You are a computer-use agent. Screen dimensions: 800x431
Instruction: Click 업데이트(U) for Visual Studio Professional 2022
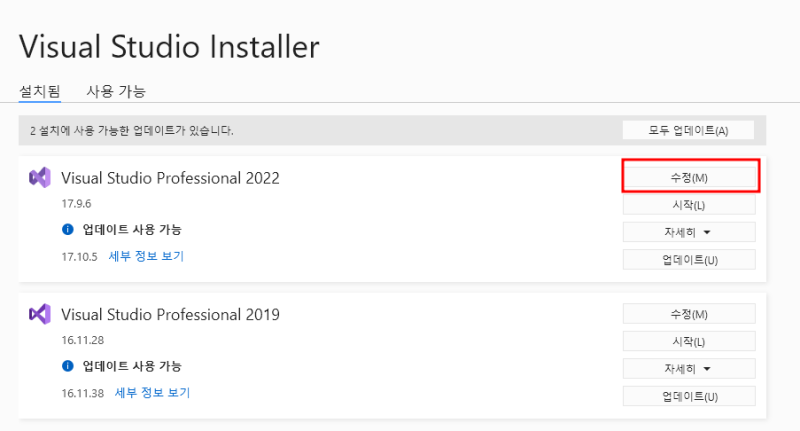(x=688, y=260)
